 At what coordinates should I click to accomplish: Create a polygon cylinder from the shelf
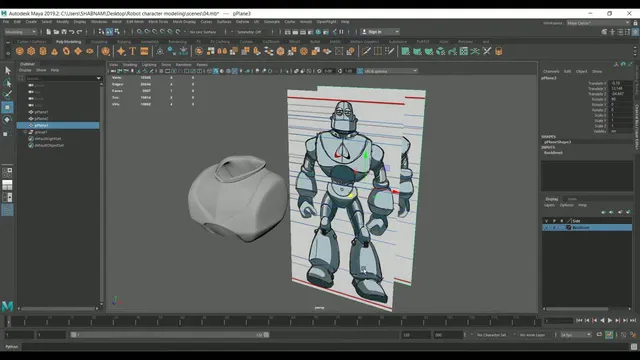coord(43,51)
